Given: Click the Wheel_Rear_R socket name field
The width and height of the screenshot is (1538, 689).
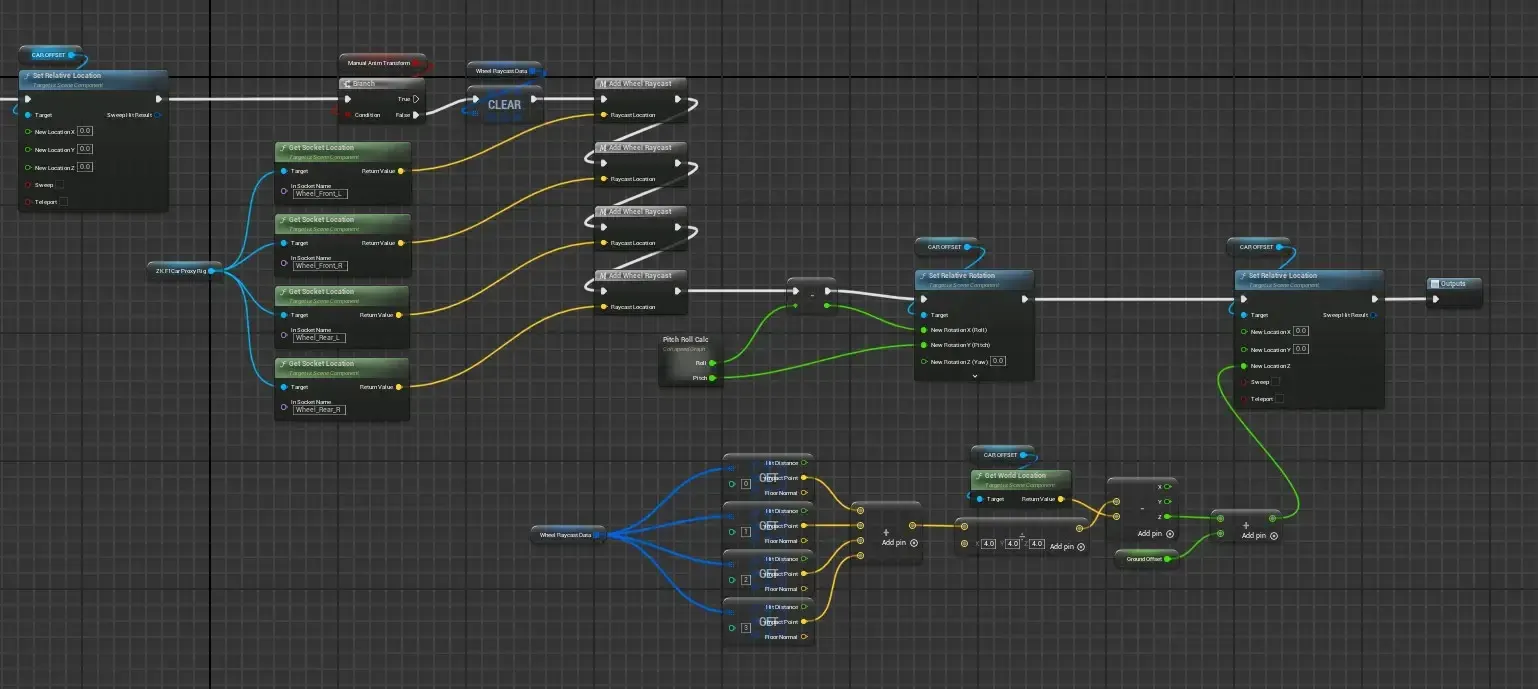Looking at the screenshot, I should (x=320, y=410).
